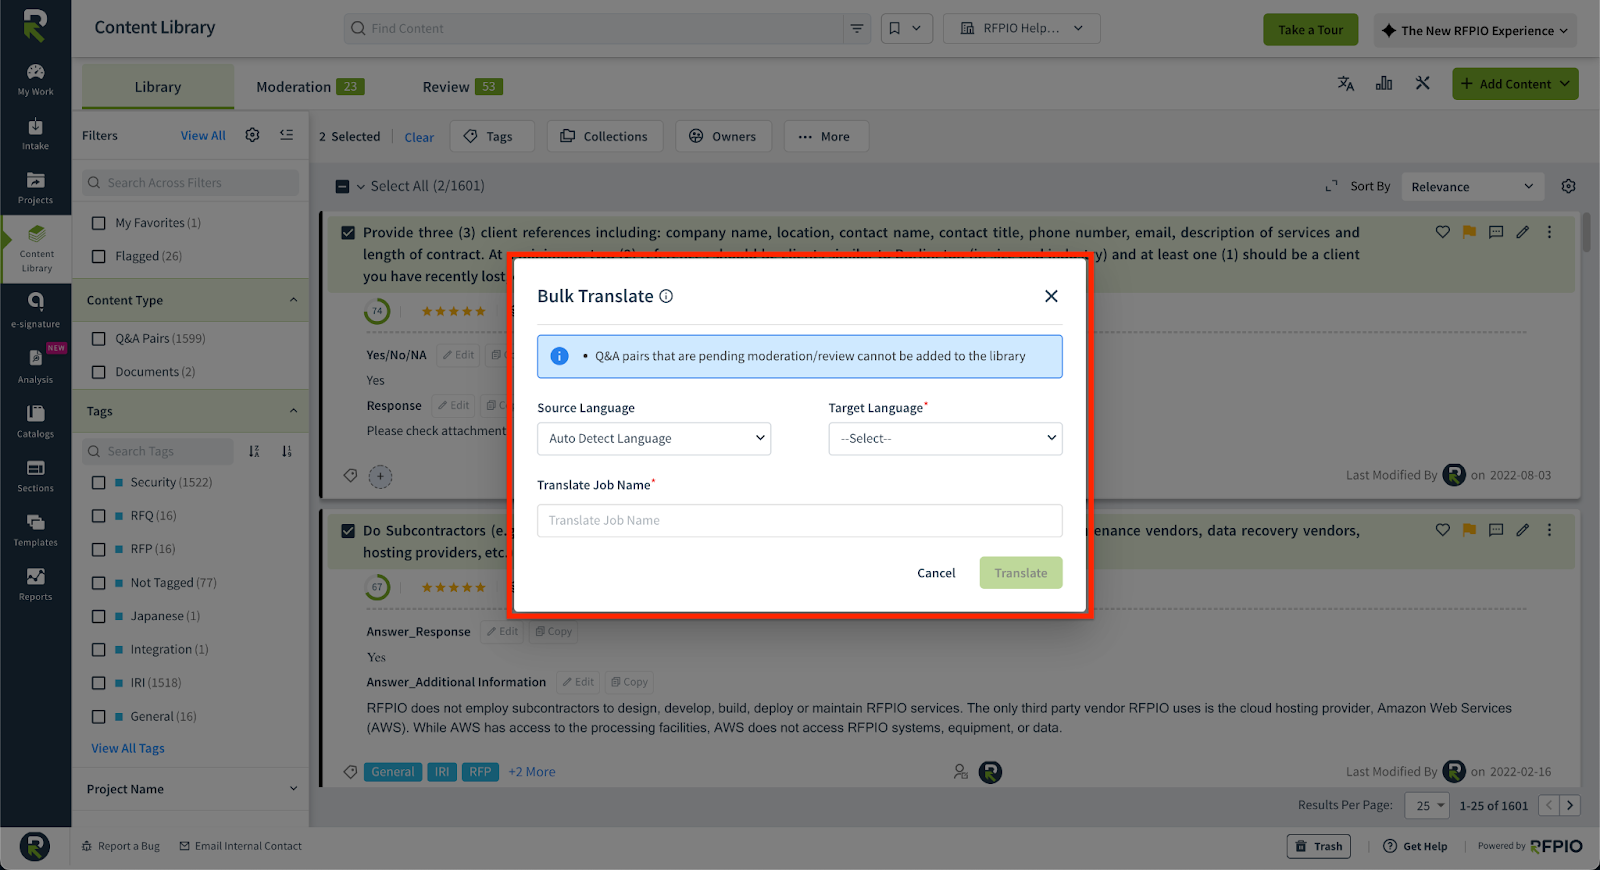The image size is (1600, 870).
Task: Click the crossed tools icon near Add Content
Action: [x=1422, y=83]
